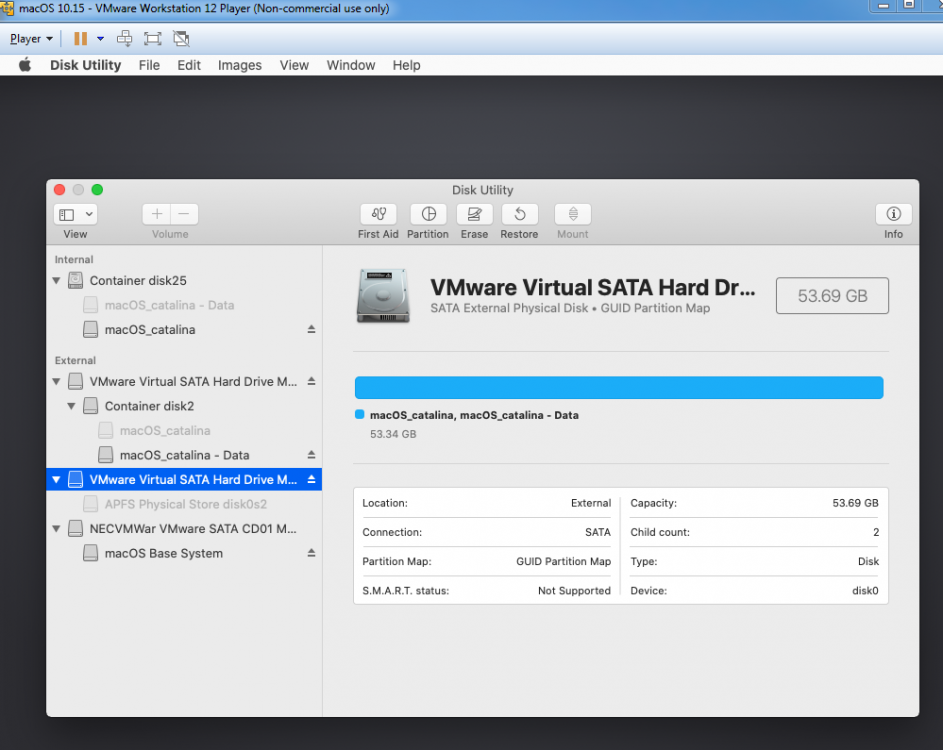The width and height of the screenshot is (943, 750).
Task: Click the Child count value "2"
Action: 876,532
